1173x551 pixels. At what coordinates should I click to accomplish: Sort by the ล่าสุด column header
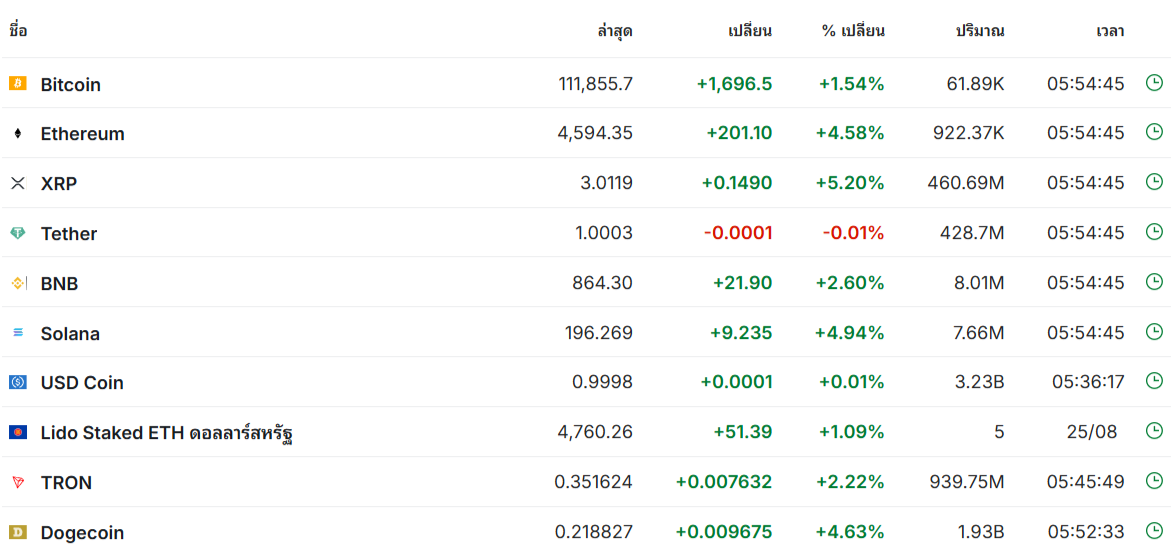click(x=615, y=31)
